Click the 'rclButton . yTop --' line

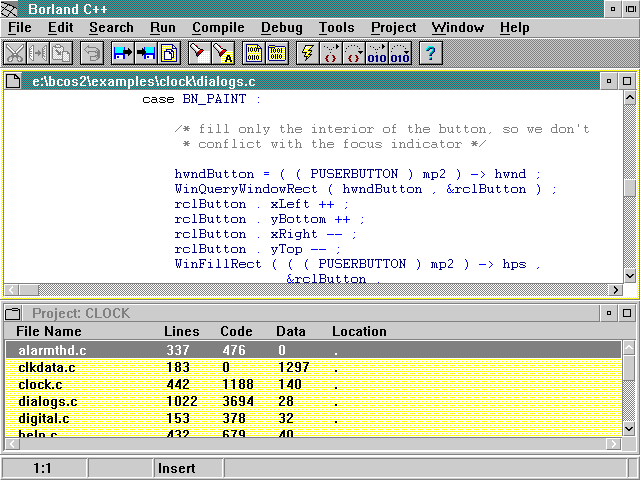tap(258, 249)
